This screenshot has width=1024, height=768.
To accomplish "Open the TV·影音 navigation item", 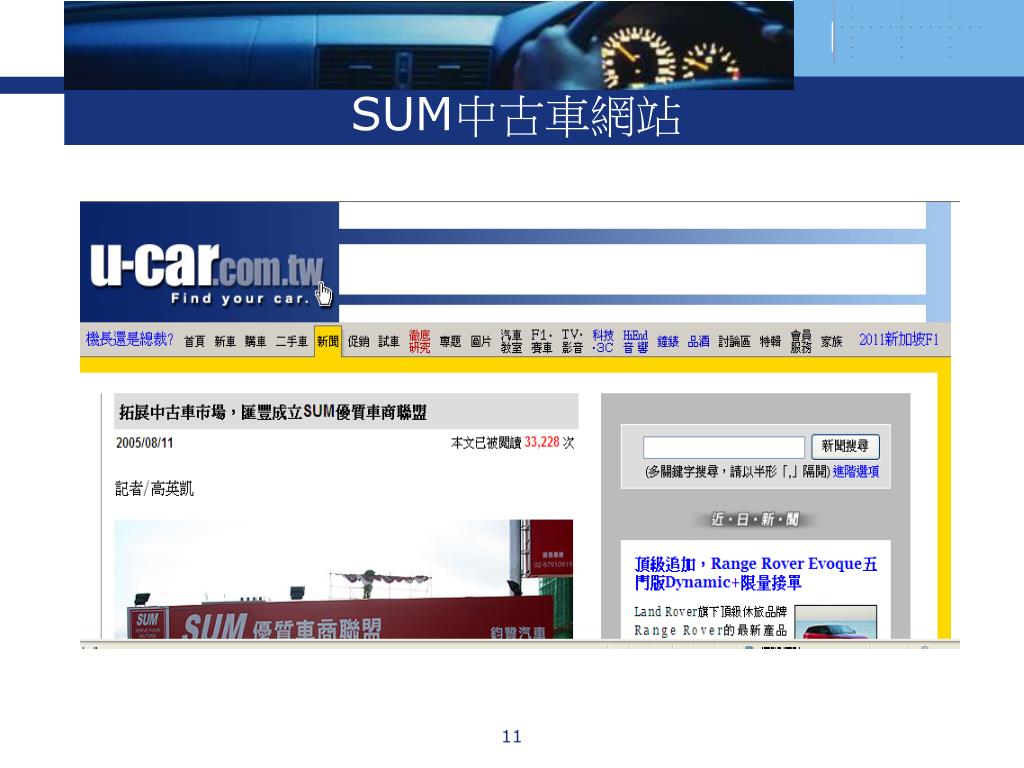I will (x=572, y=341).
